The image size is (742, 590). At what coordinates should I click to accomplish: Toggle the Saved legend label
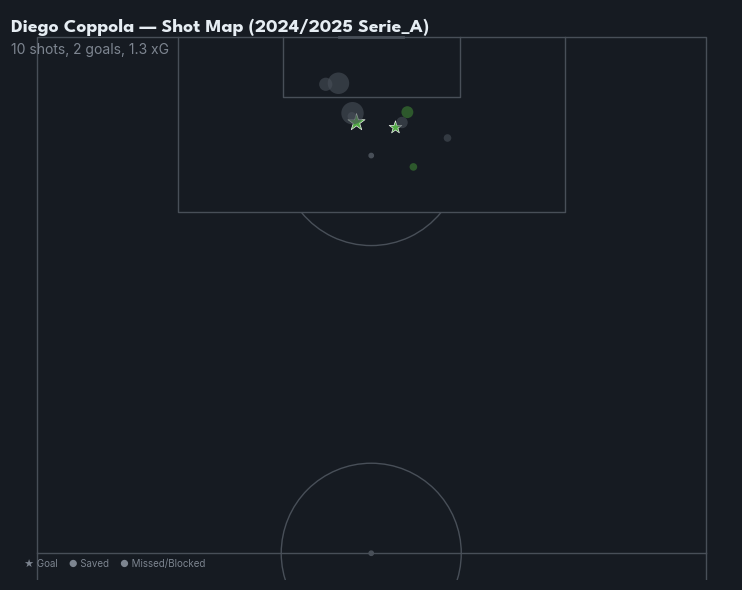click(94, 564)
